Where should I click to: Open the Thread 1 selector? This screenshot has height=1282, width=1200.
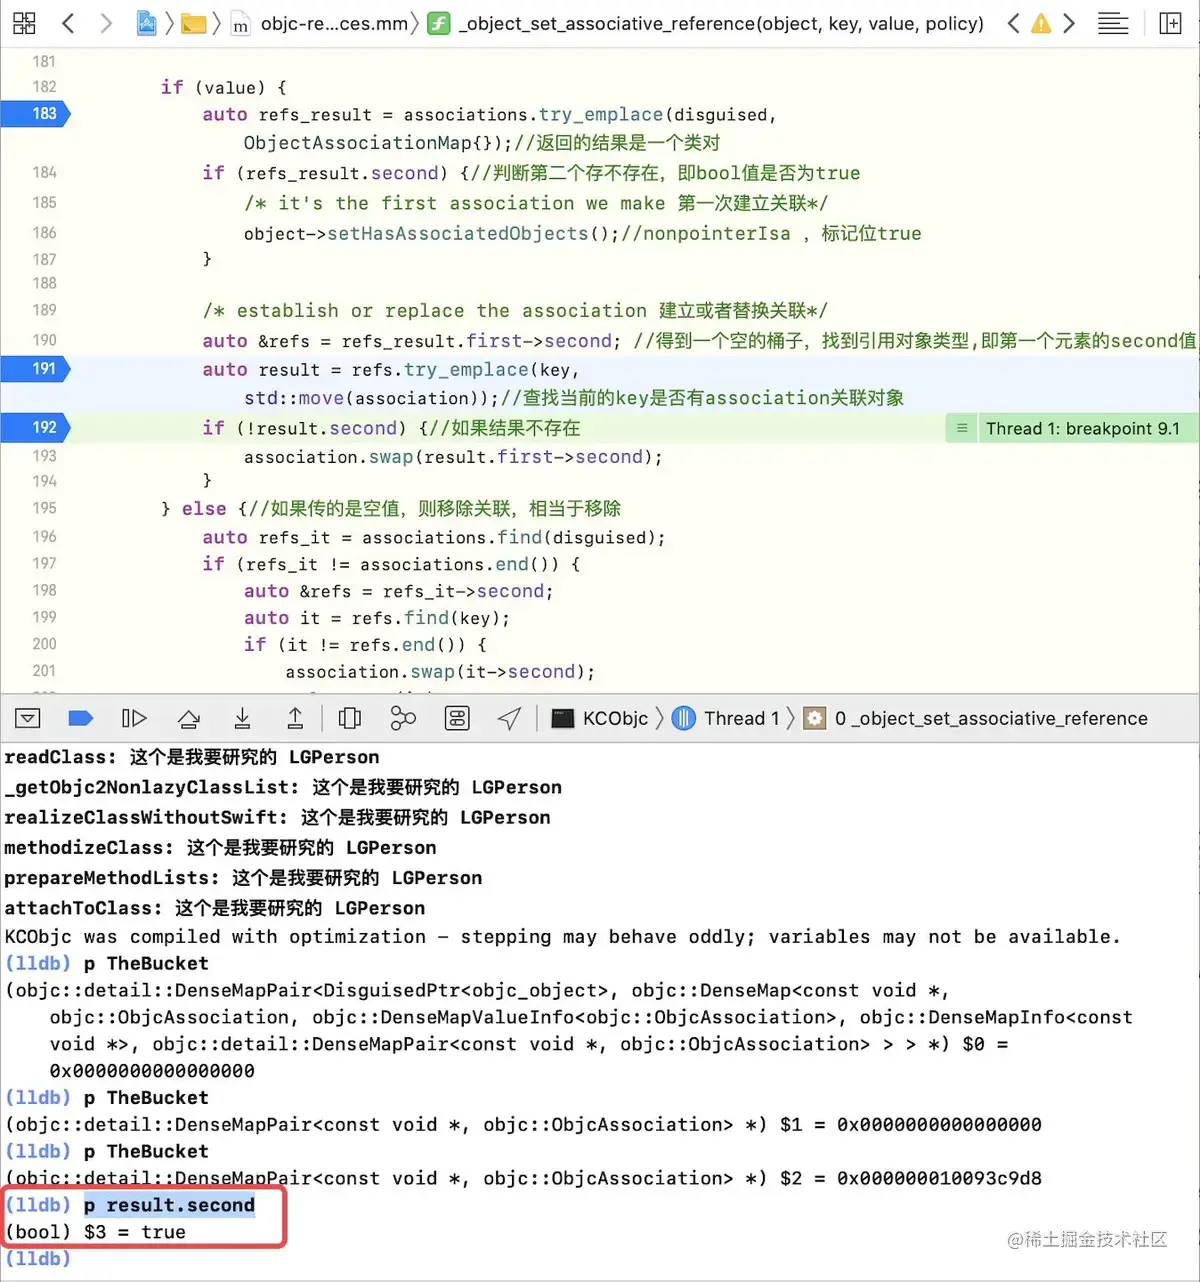click(x=726, y=718)
